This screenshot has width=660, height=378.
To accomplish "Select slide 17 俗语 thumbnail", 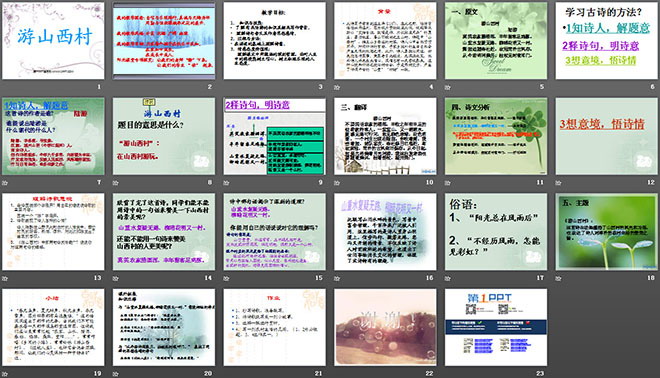I will [496, 232].
